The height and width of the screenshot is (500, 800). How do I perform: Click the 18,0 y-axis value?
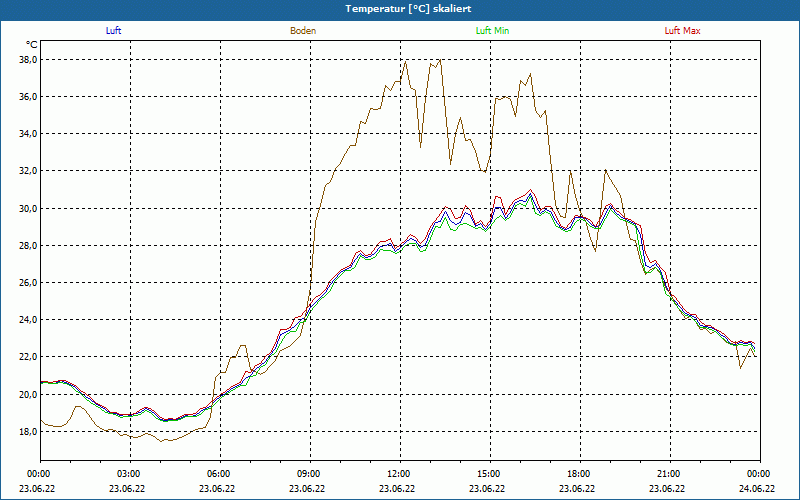coord(27,432)
